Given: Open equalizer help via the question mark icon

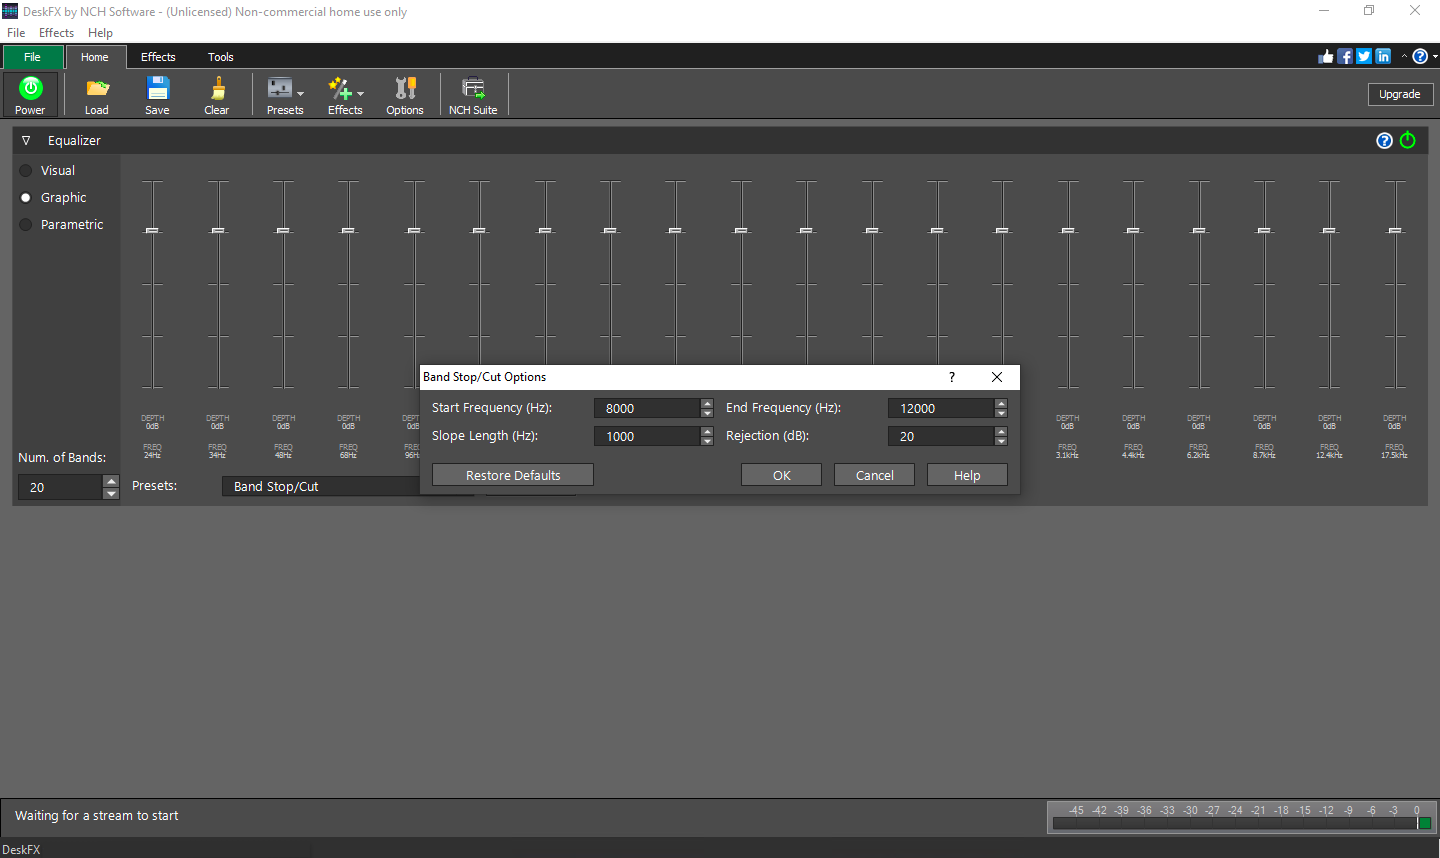Looking at the screenshot, I should tap(1384, 140).
